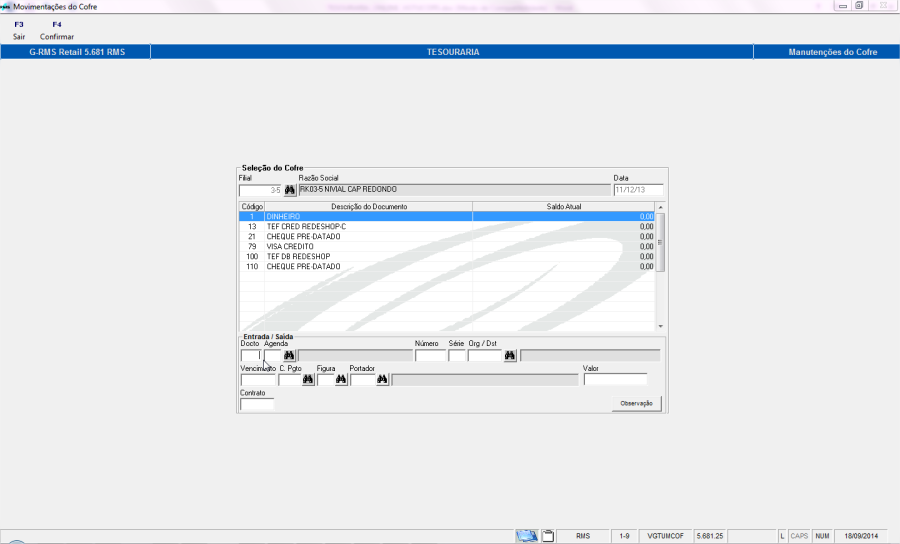Viewport: 900px width, 544px height.
Task: Click the 5.681.25 version status entry
Action: pyautogui.click(x=710, y=536)
